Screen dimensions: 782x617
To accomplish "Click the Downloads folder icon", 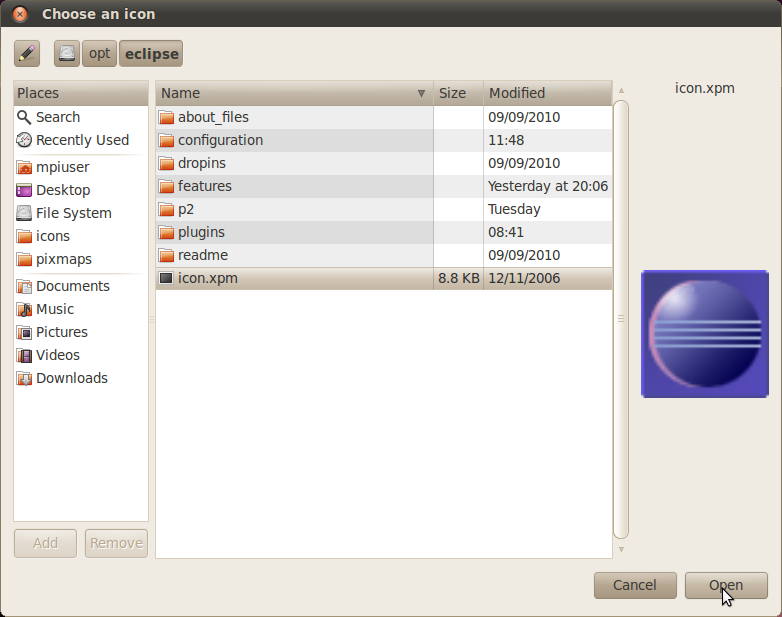I will 24,378.
